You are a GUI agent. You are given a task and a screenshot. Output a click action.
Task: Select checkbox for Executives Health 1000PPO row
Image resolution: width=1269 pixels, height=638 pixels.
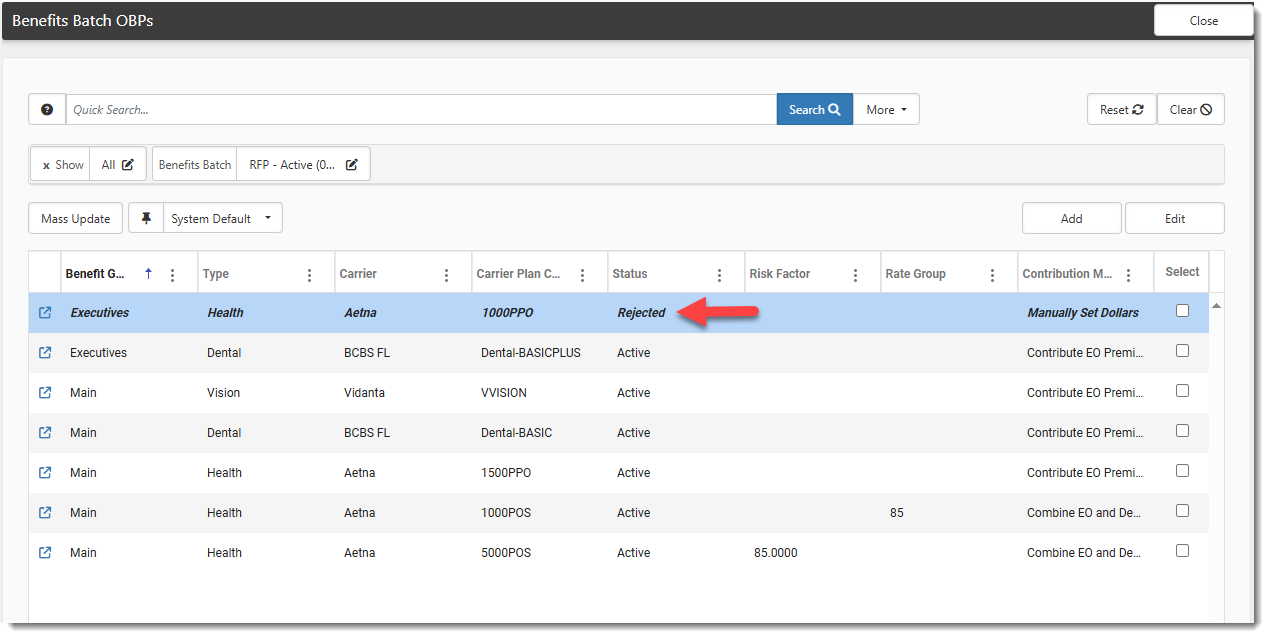(x=1182, y=311)
